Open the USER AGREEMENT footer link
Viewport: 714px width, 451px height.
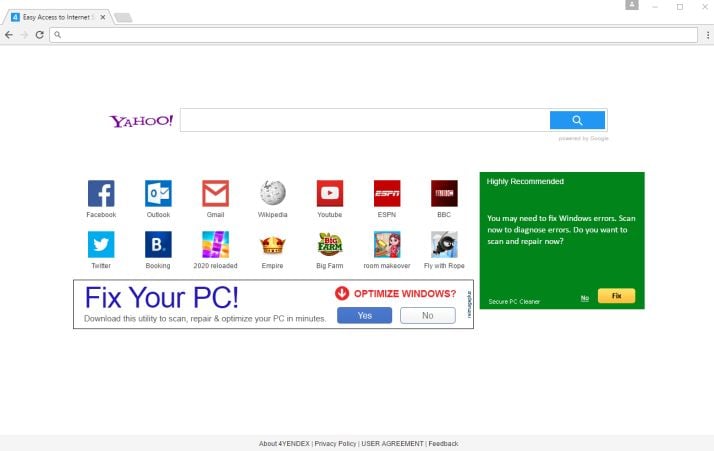click(393, 443)
